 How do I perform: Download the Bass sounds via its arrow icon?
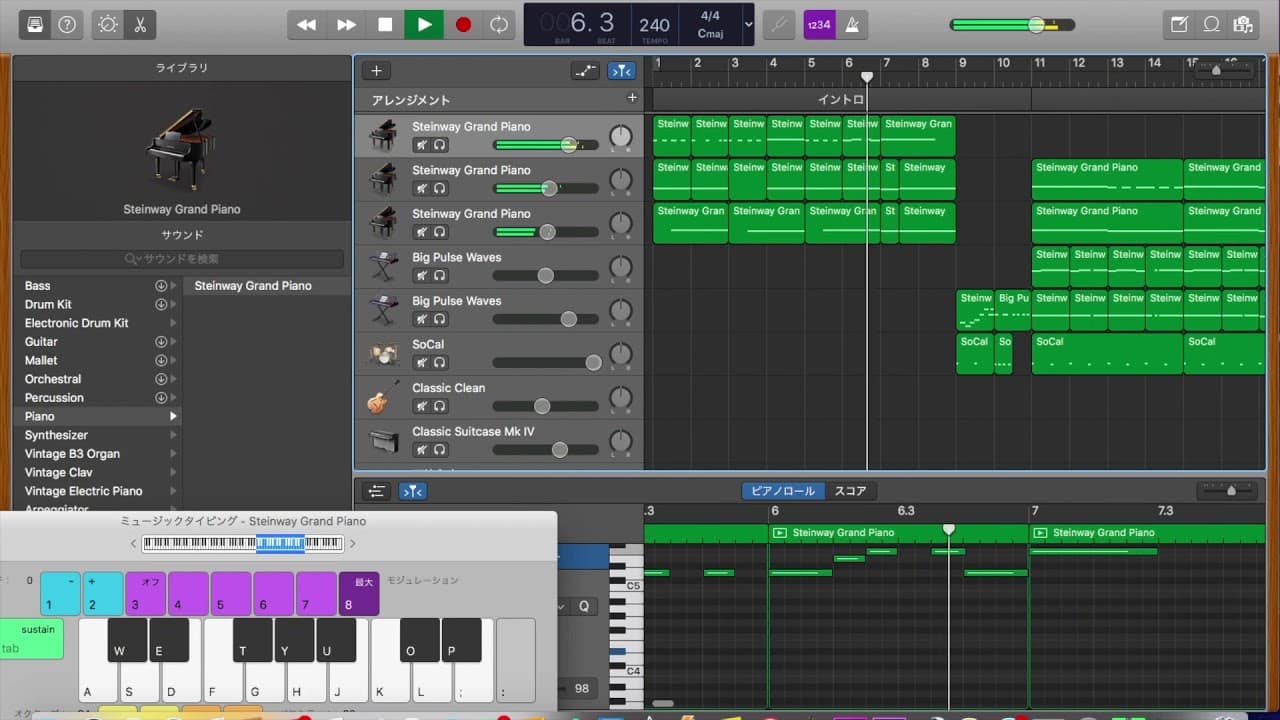(x=161, y=286)
